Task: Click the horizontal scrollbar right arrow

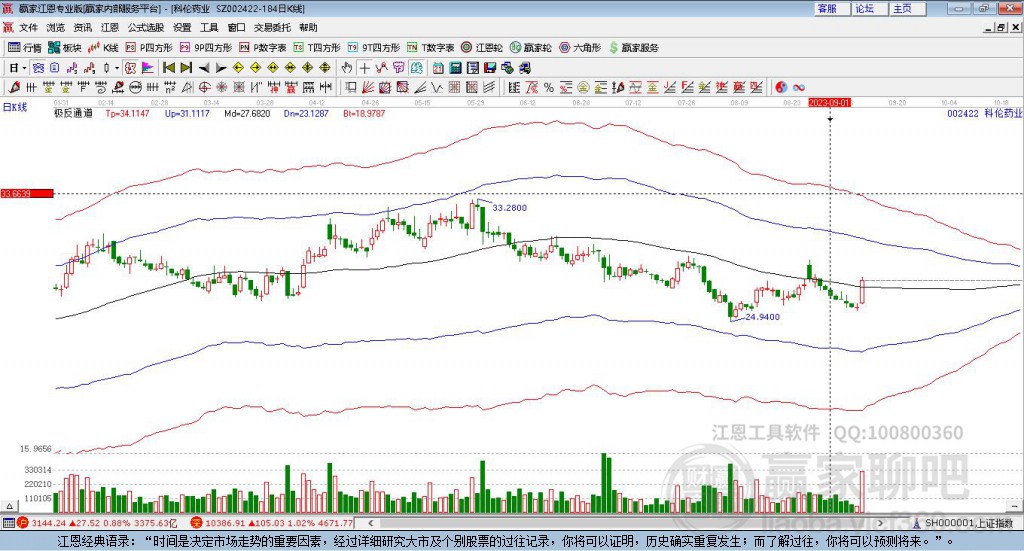Action: [x=881, y=523]
